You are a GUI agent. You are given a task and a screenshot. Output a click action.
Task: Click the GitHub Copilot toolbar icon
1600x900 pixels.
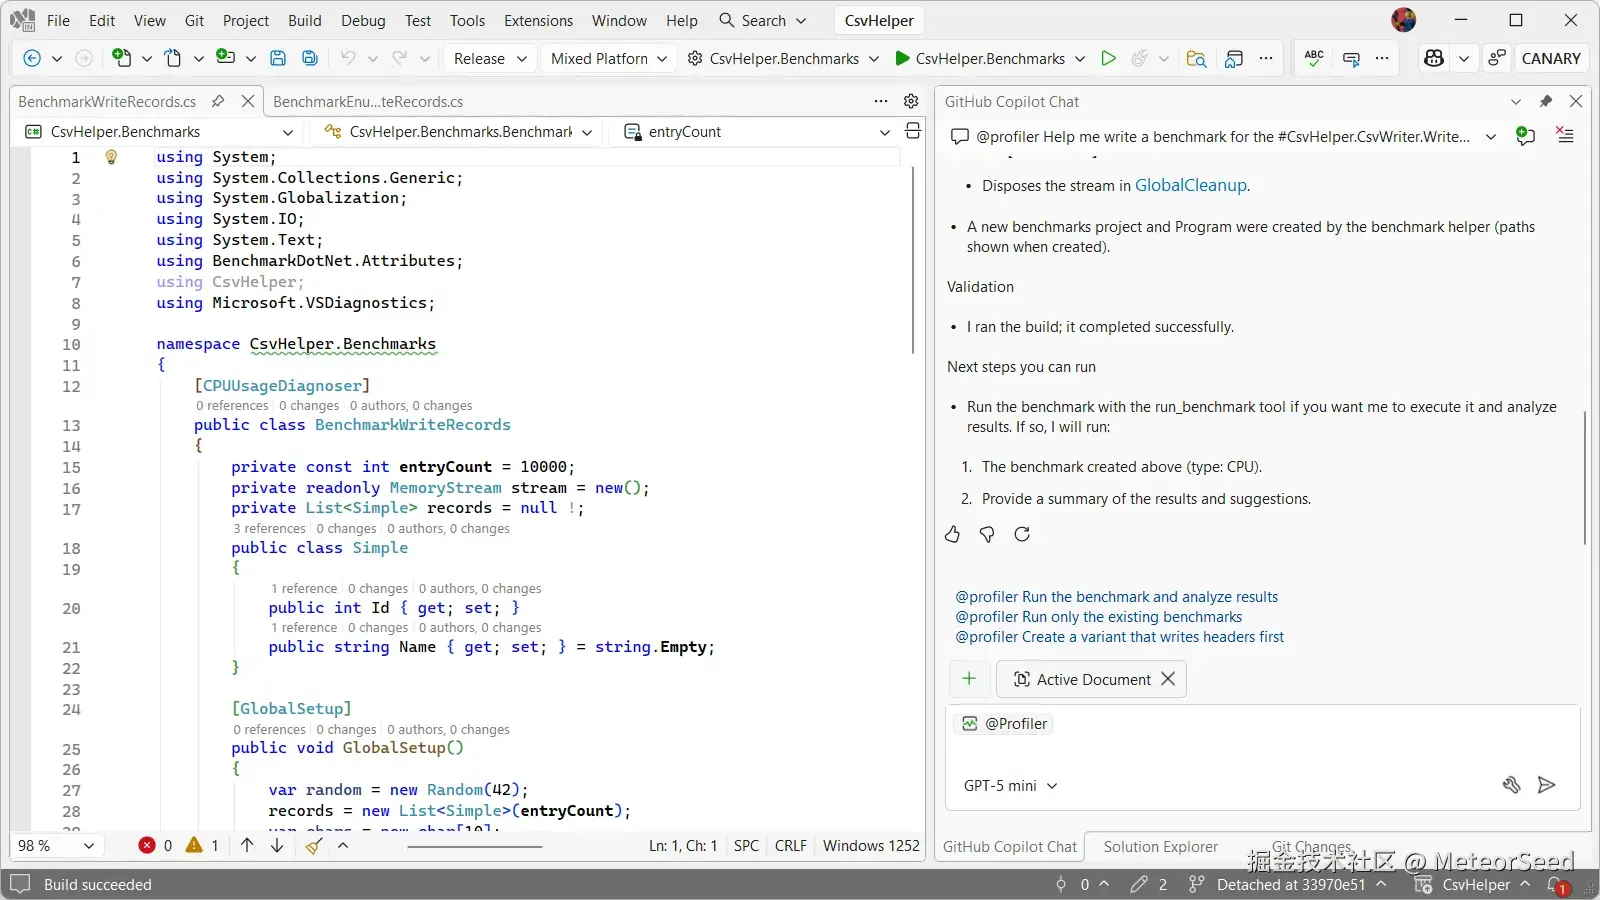[x=1434, y=58]
